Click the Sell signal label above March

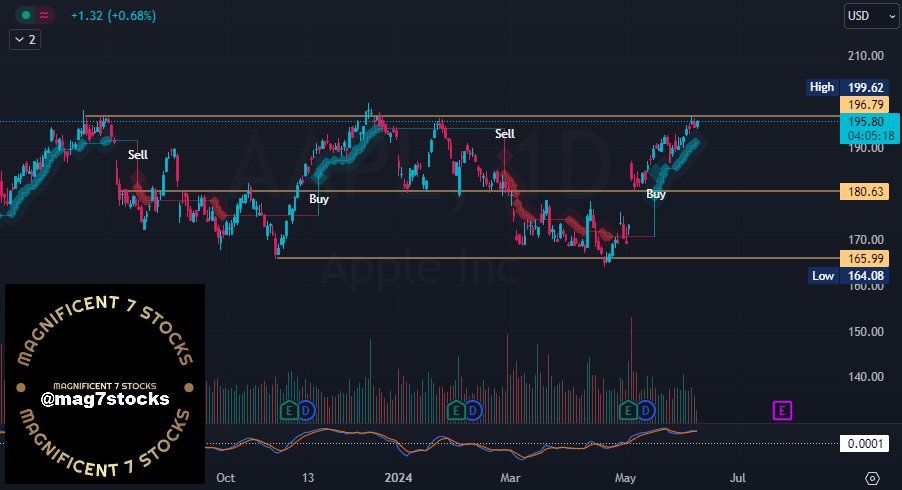click(504, 134)
